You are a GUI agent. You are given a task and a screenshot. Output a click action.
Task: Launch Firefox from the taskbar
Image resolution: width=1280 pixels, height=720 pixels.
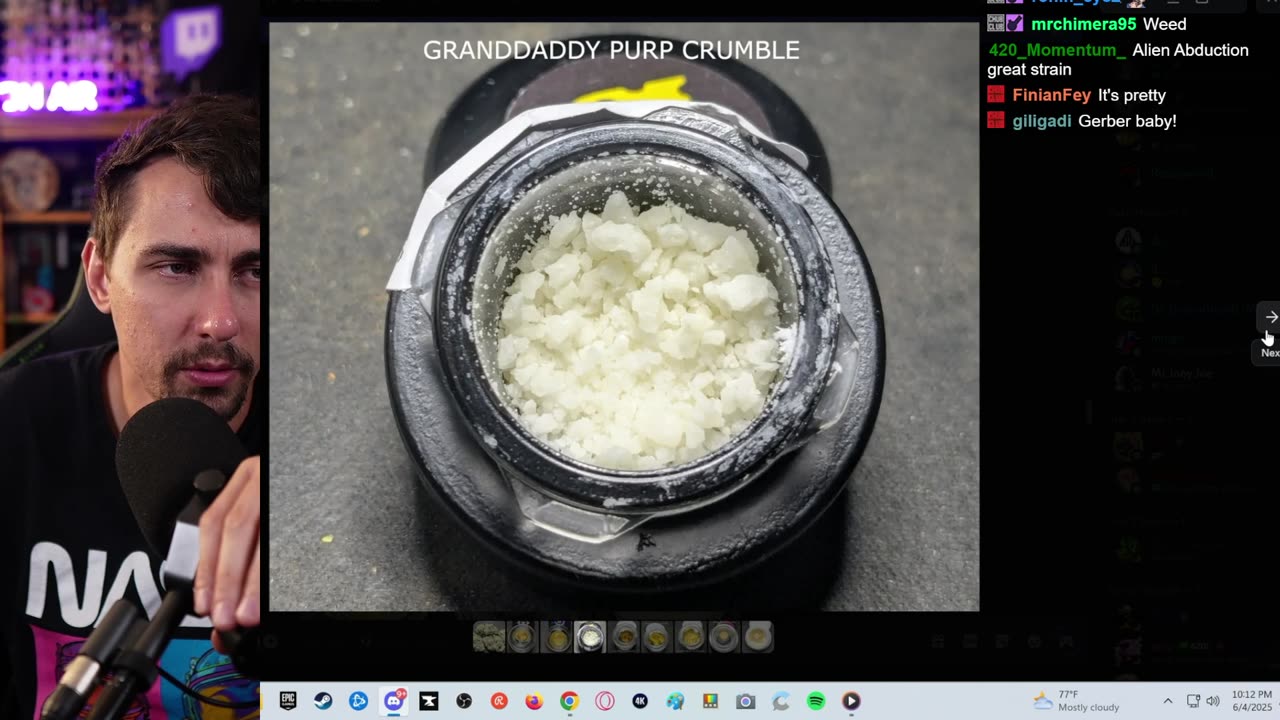pos(534,701)
